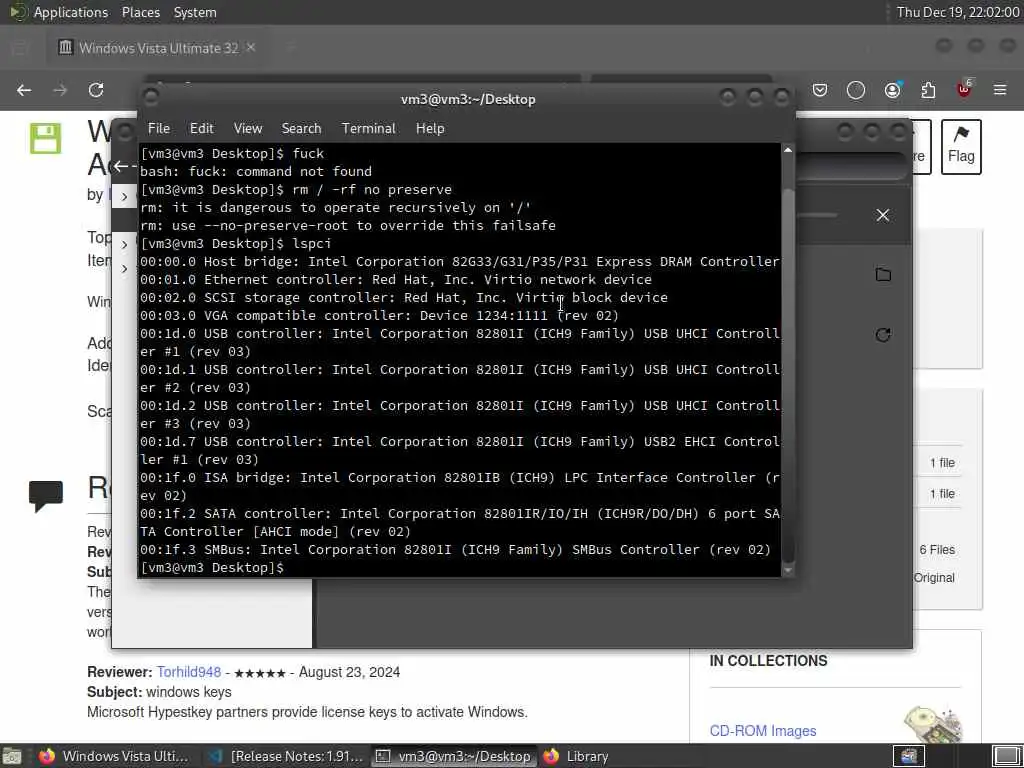This screenshot has height=768, width=1024.
Task: Click 'IN COLLECTIONS' heading
Action: coord(768,661)
